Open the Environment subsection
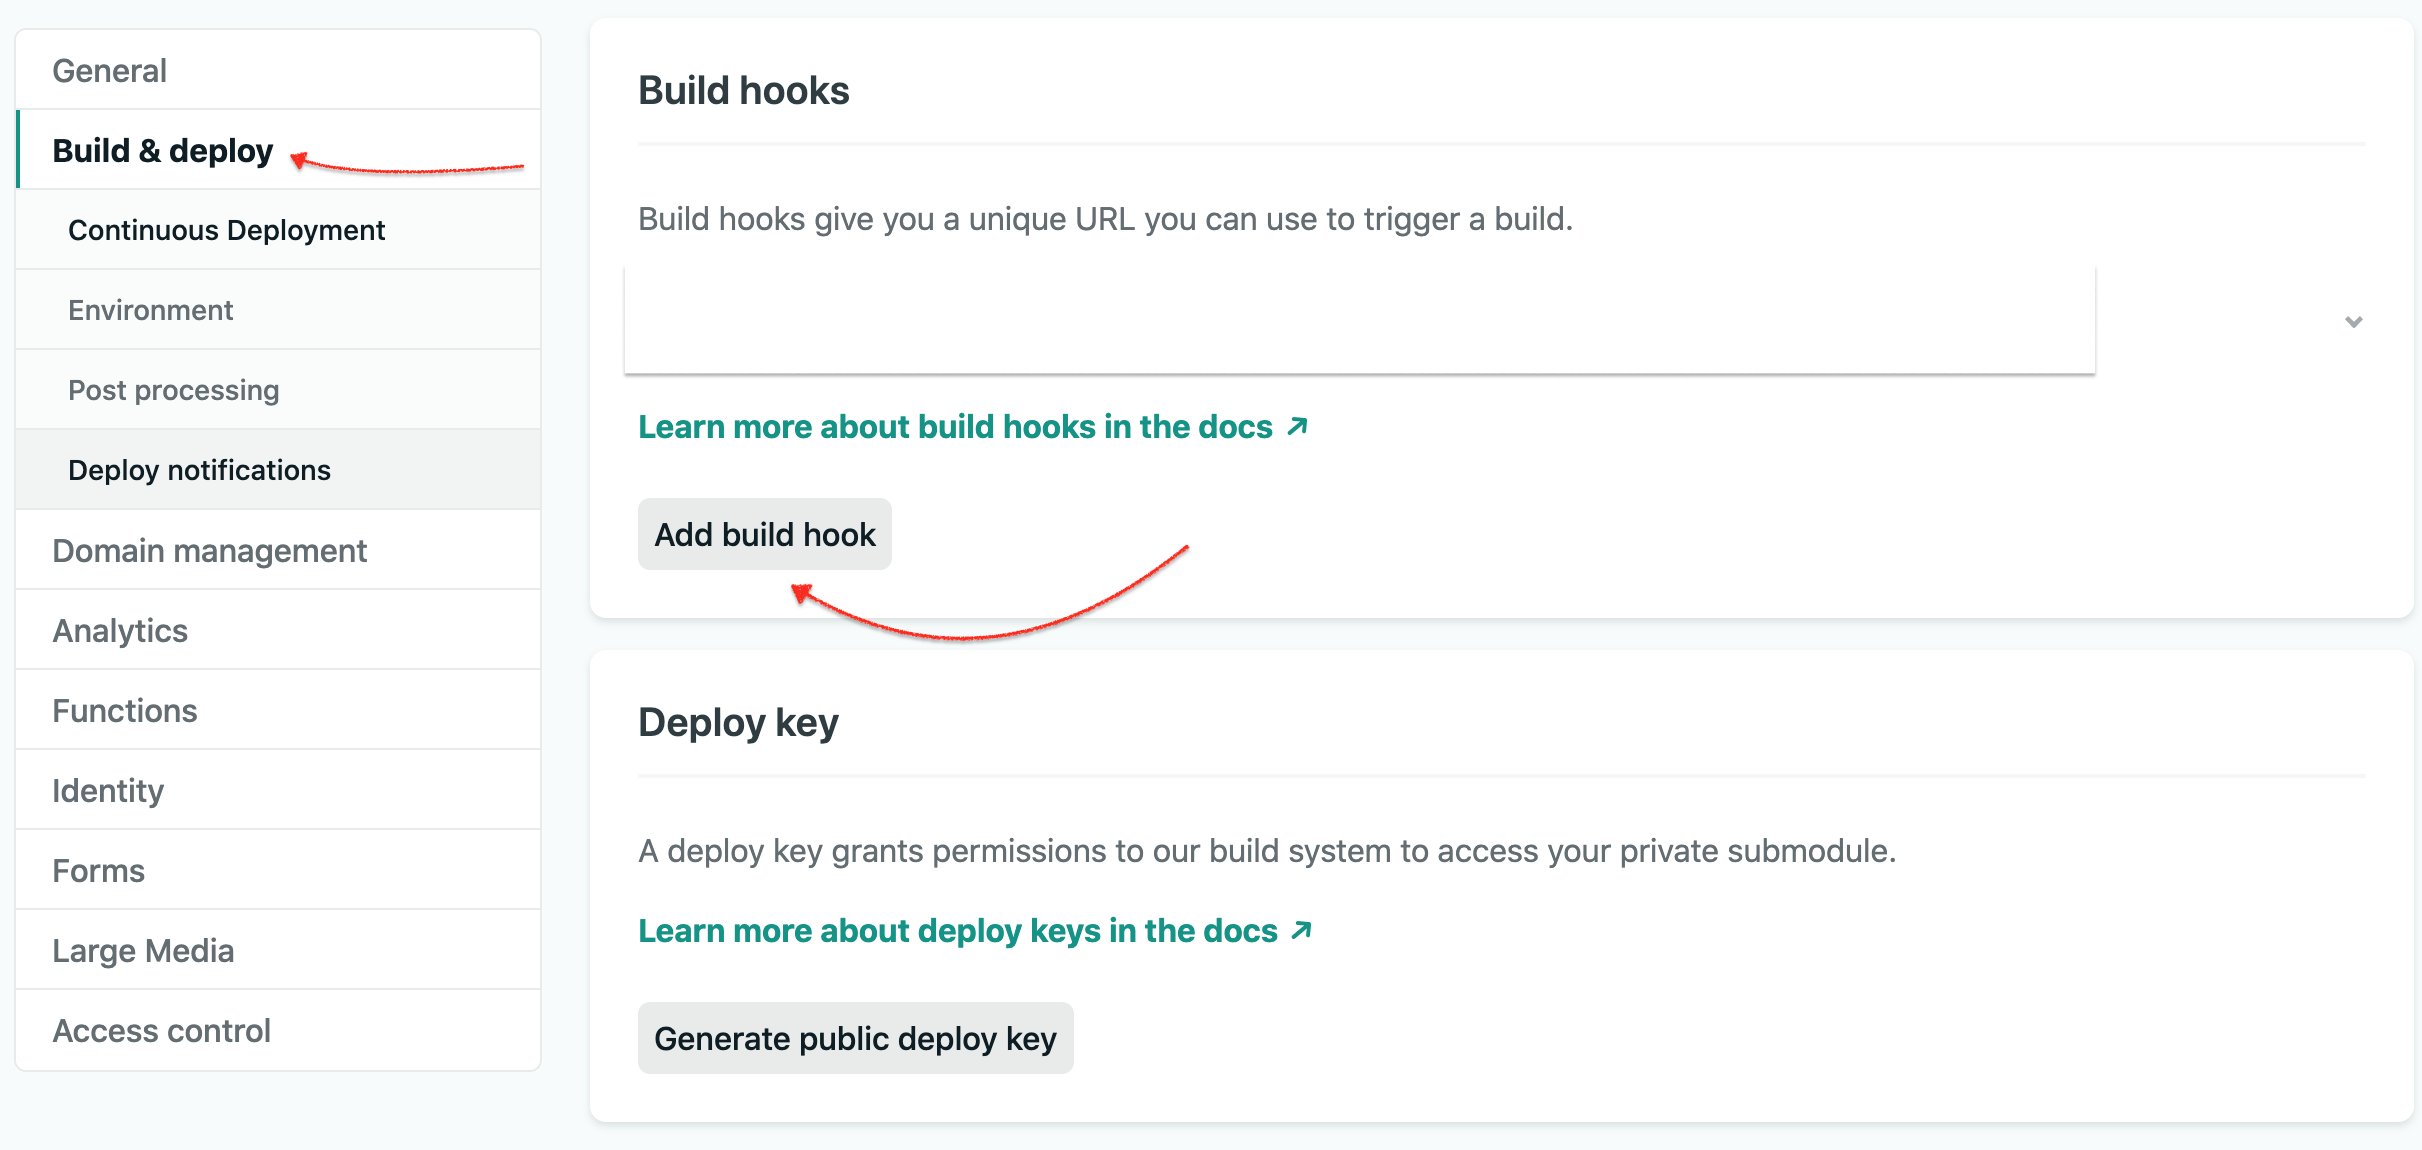 278,310
